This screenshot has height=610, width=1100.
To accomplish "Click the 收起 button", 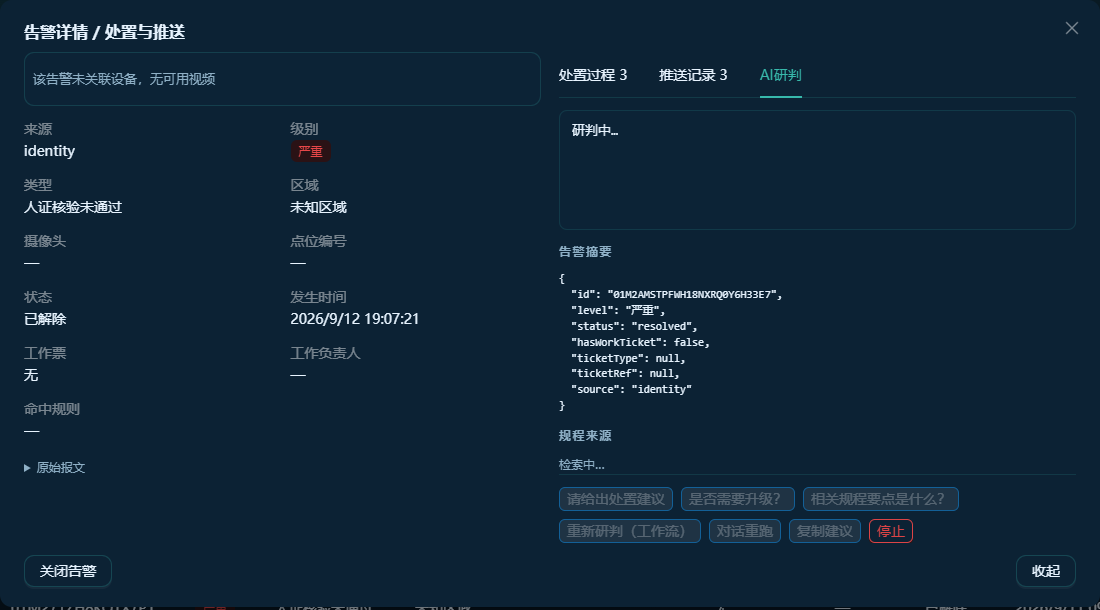I will tap(1045, 571).
